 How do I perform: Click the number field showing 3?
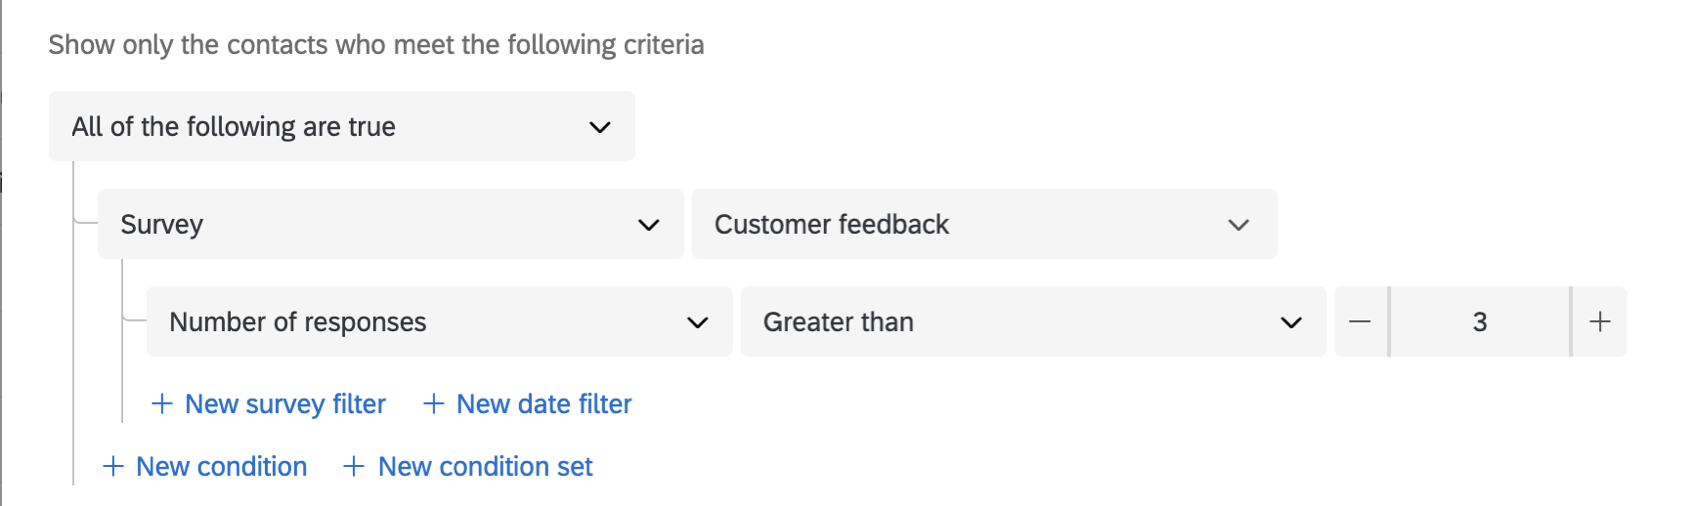point(1479,322)
